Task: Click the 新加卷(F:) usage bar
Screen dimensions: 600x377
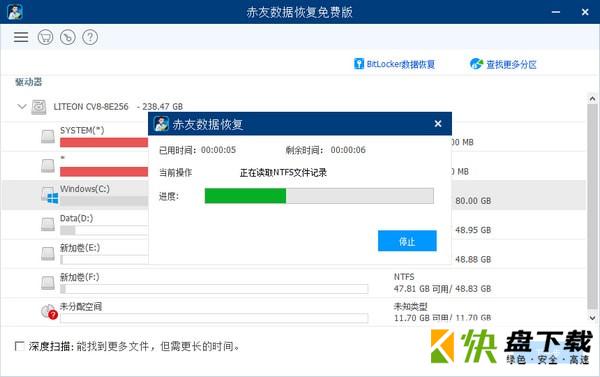Action: (x=214, y=289)
